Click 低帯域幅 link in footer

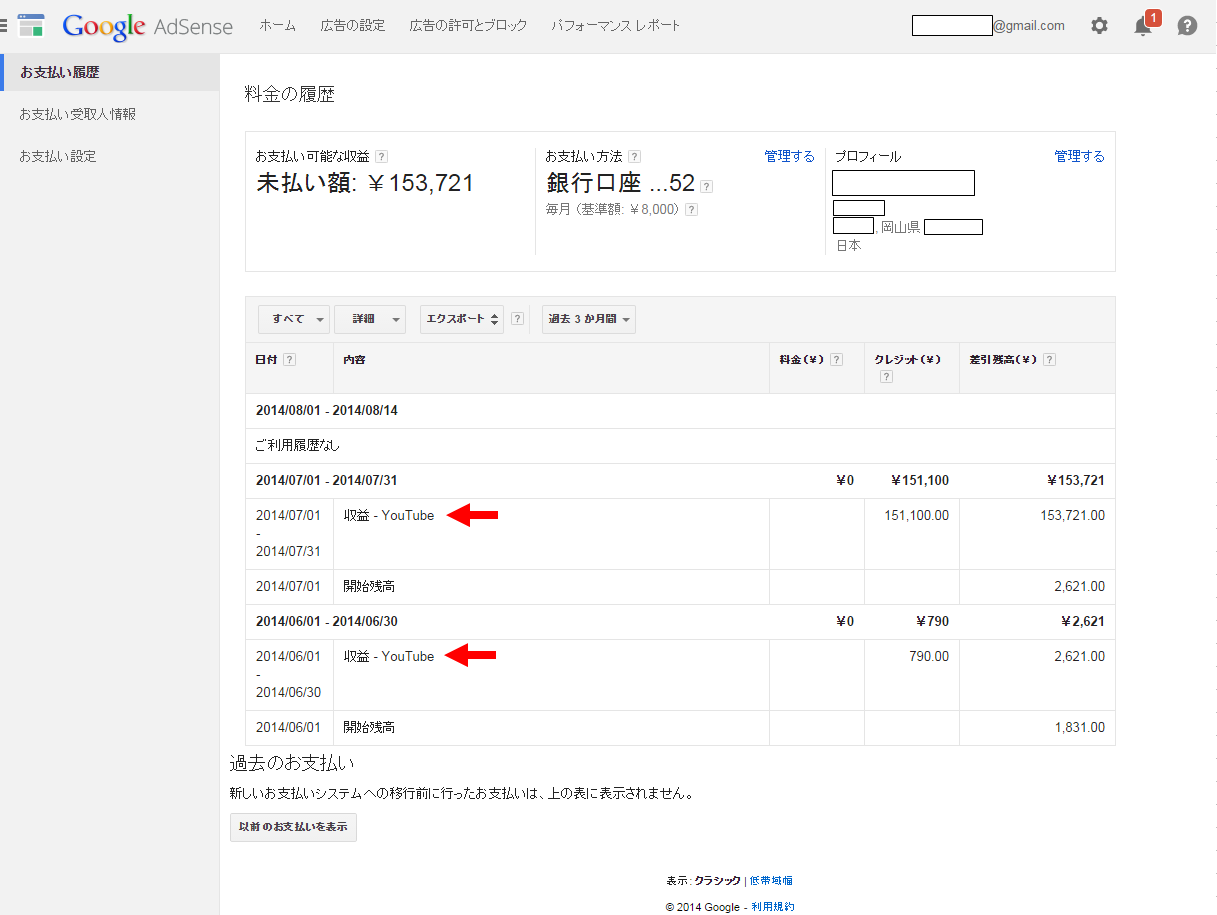[x=771, y=881]
